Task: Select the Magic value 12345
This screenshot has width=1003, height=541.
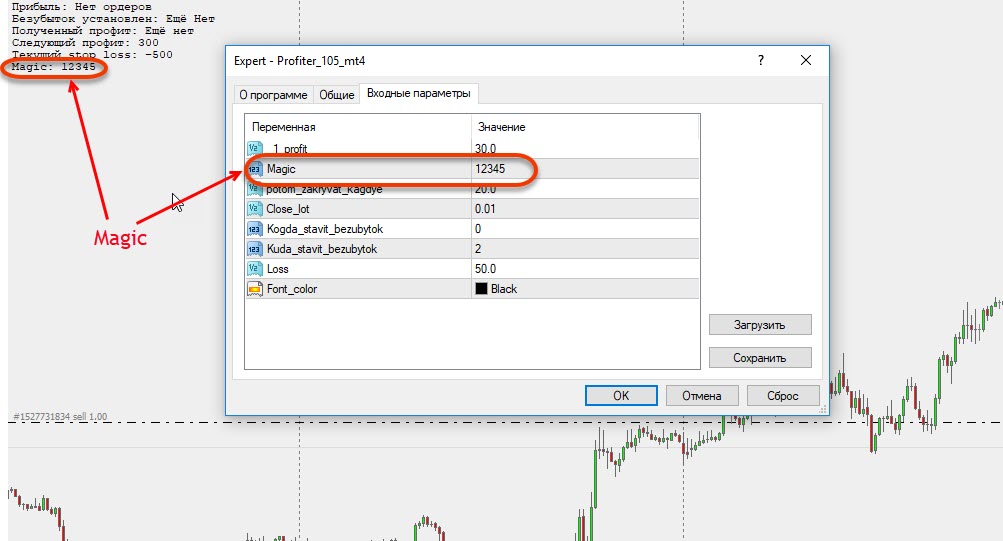Action: pos(490,169)
